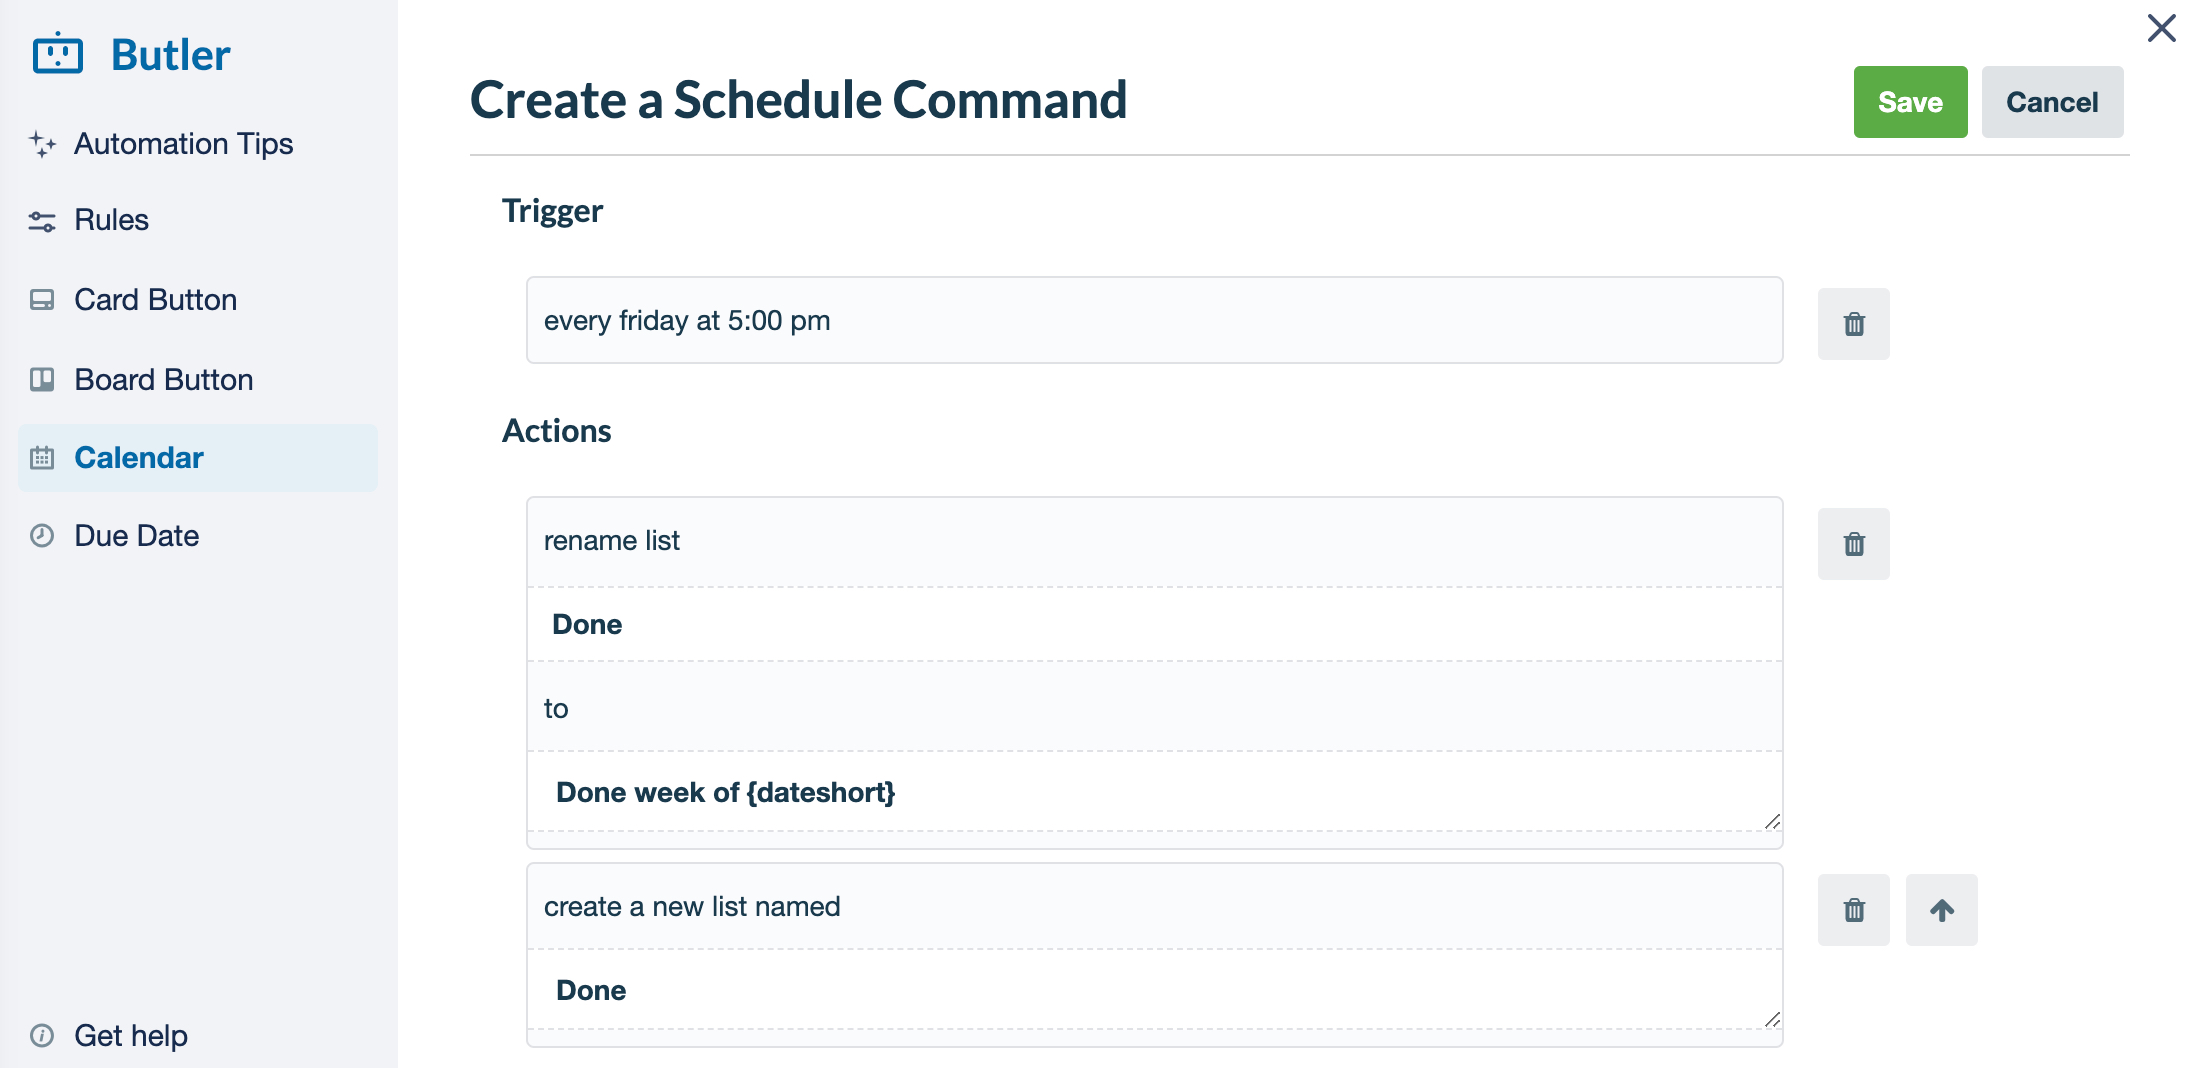Cancel creating the schedule command
The image size is (2200, 1068).
(x=2052, y=101)
